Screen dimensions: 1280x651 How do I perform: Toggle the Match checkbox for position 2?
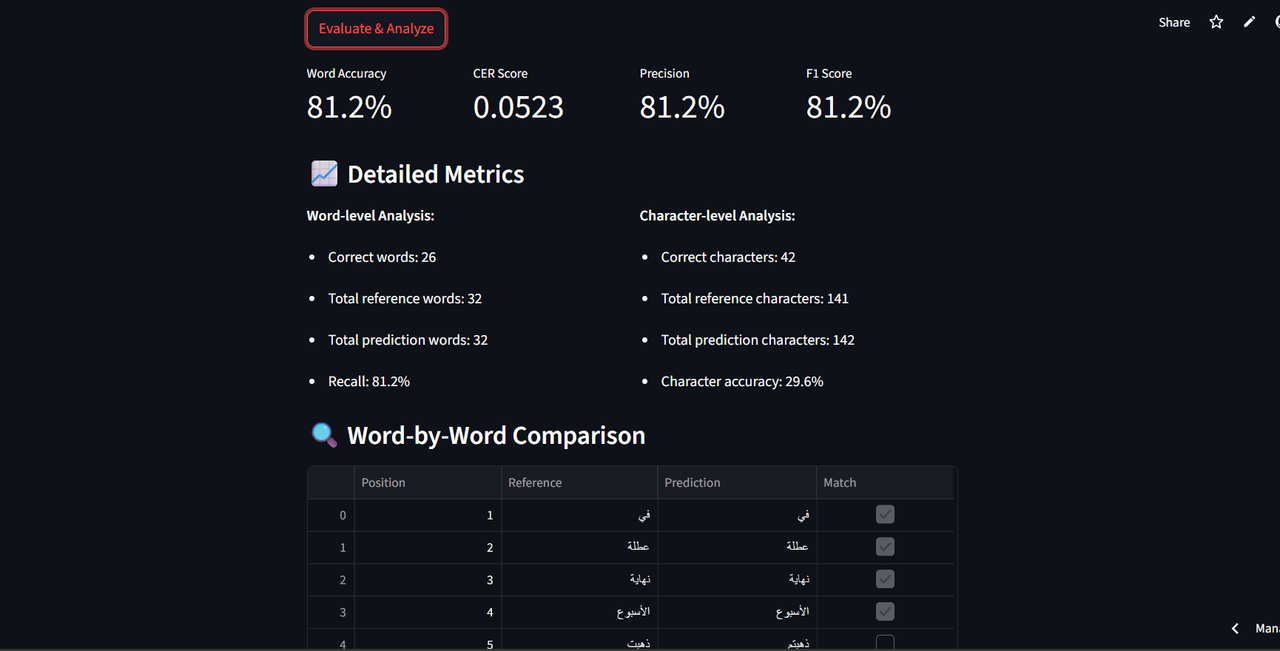tap(885, 547)
